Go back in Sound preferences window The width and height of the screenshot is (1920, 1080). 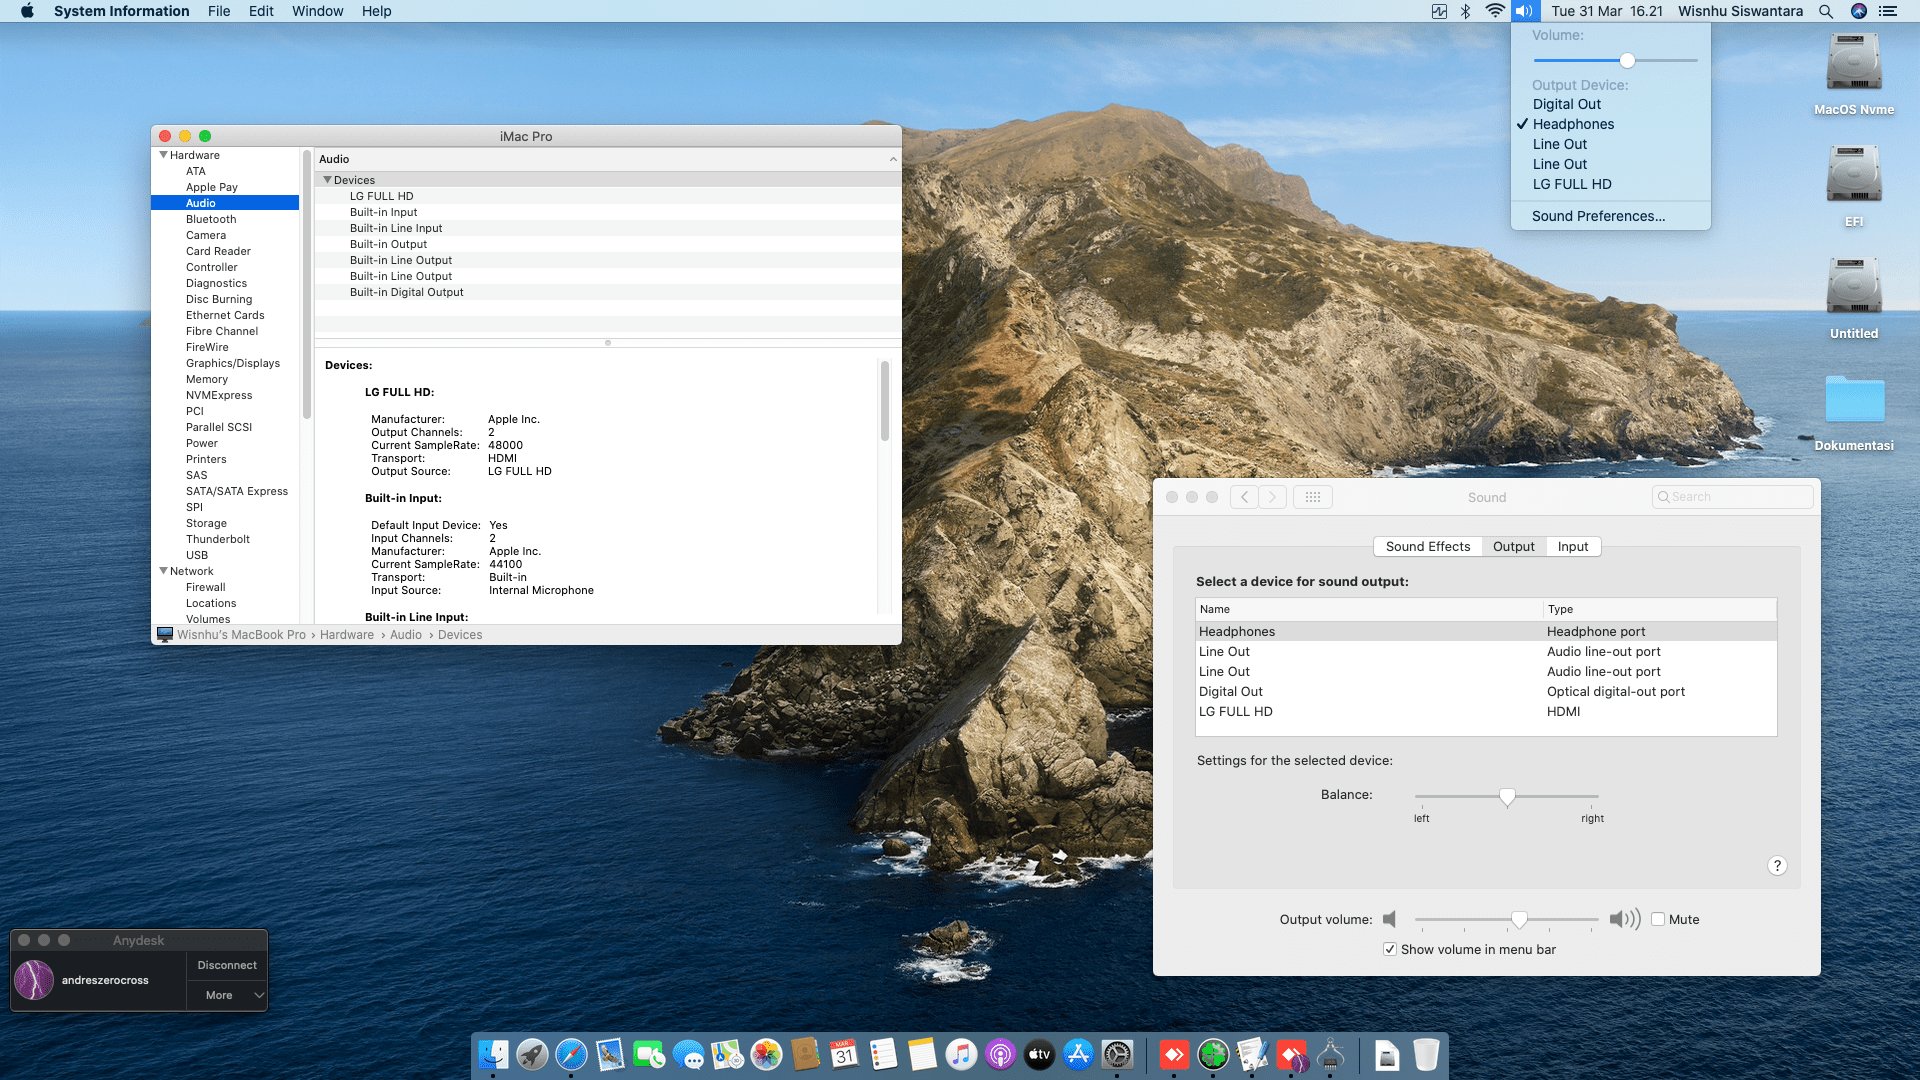pyautogui.click(x=1244, y=497)
